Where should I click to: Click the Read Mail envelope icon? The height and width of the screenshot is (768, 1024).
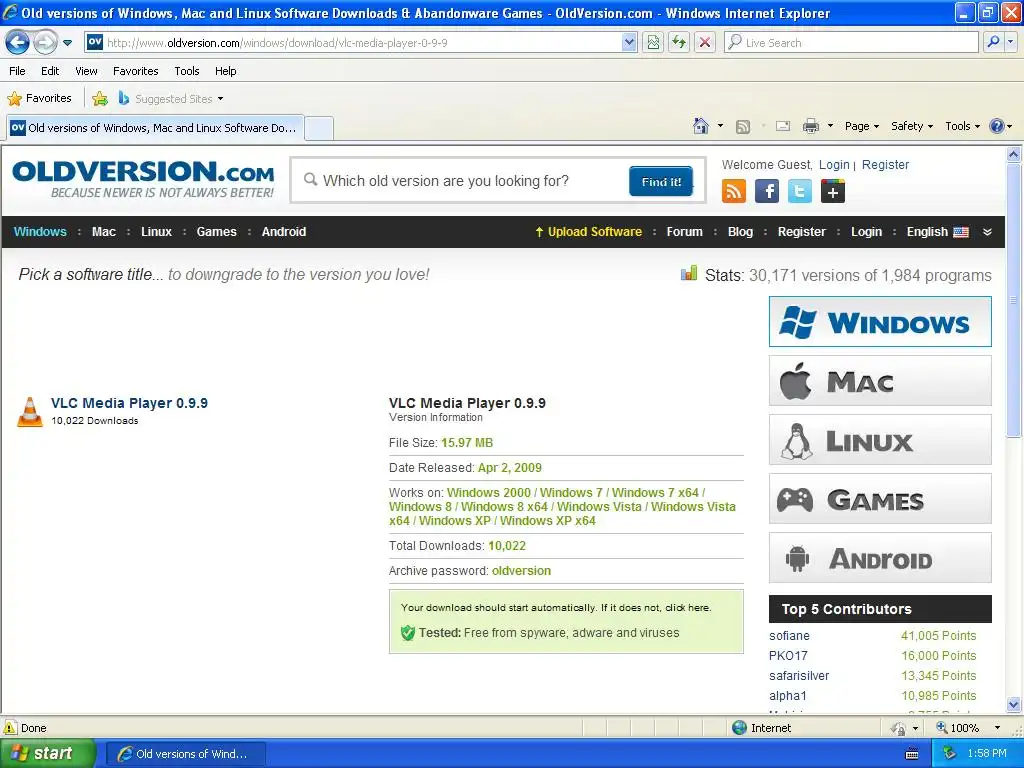pyautogui.click(x=783, y=126)
